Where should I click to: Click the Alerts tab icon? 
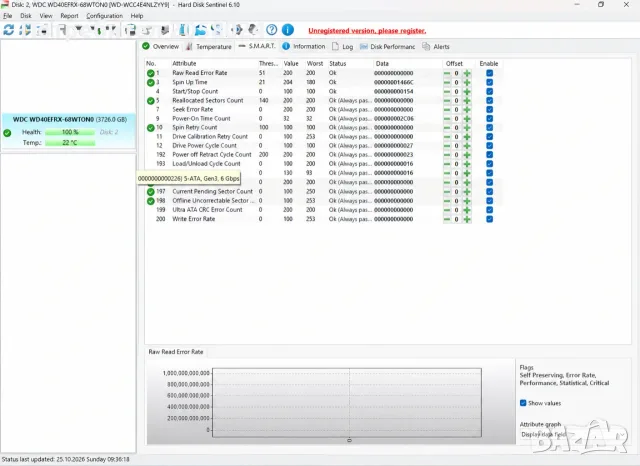click(x=426, y=47)
